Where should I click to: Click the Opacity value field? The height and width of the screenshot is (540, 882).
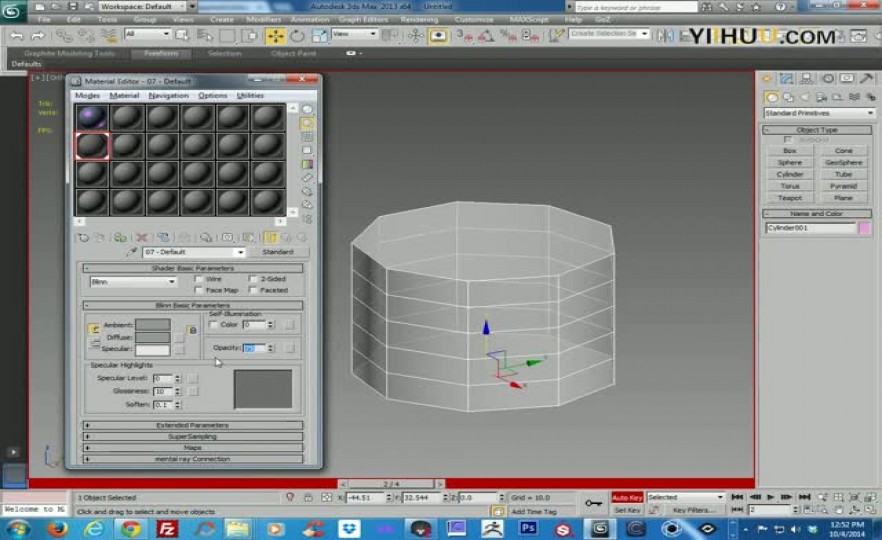pos(254,348)
